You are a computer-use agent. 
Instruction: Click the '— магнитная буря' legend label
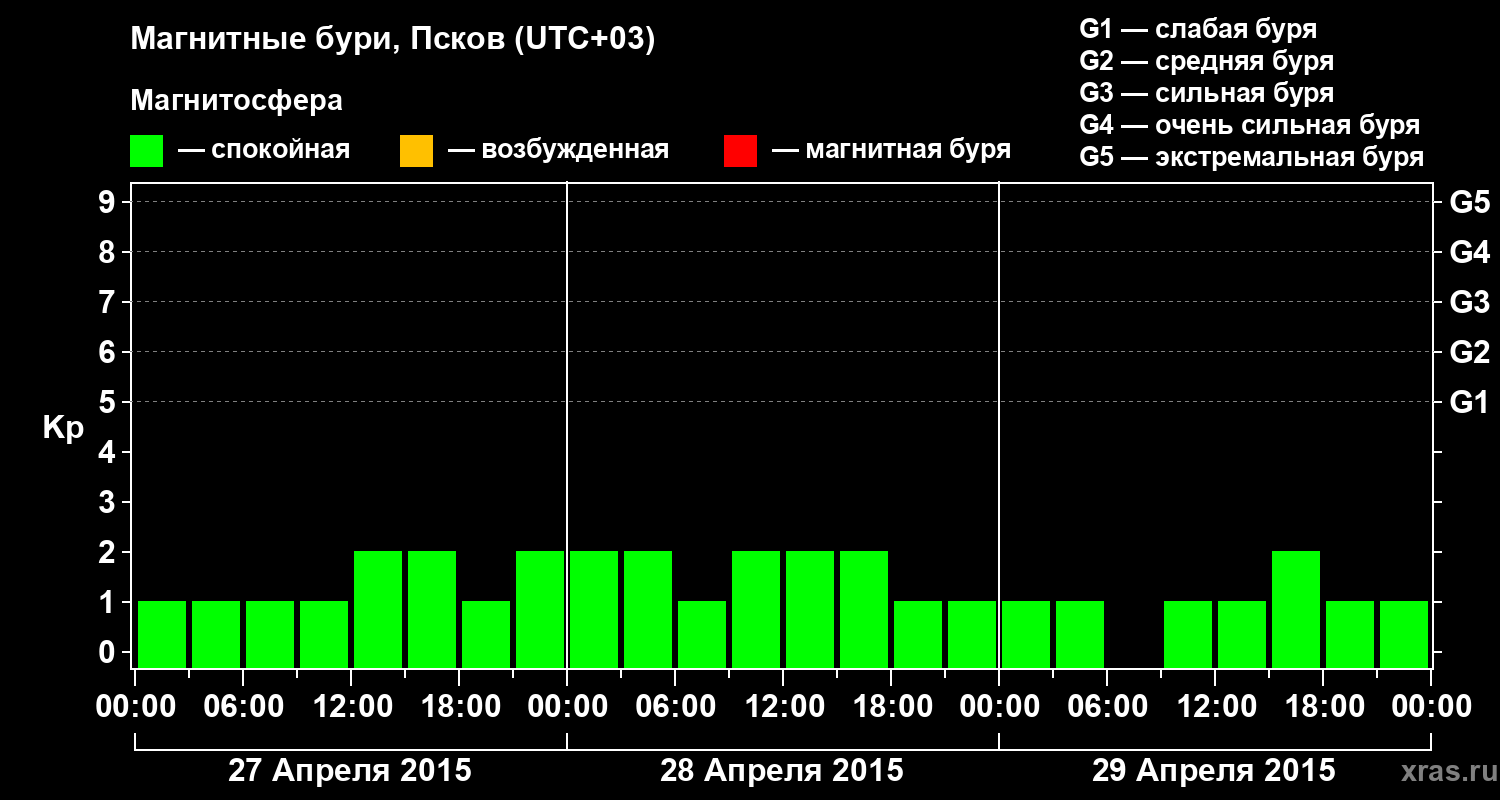point(891,150)
